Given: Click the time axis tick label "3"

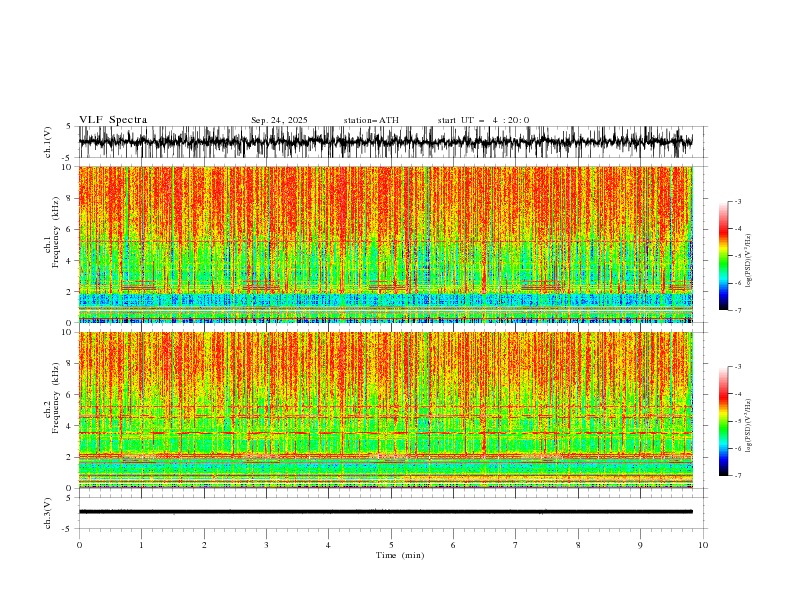Looking at the screenshot, I should coord(266,545).
